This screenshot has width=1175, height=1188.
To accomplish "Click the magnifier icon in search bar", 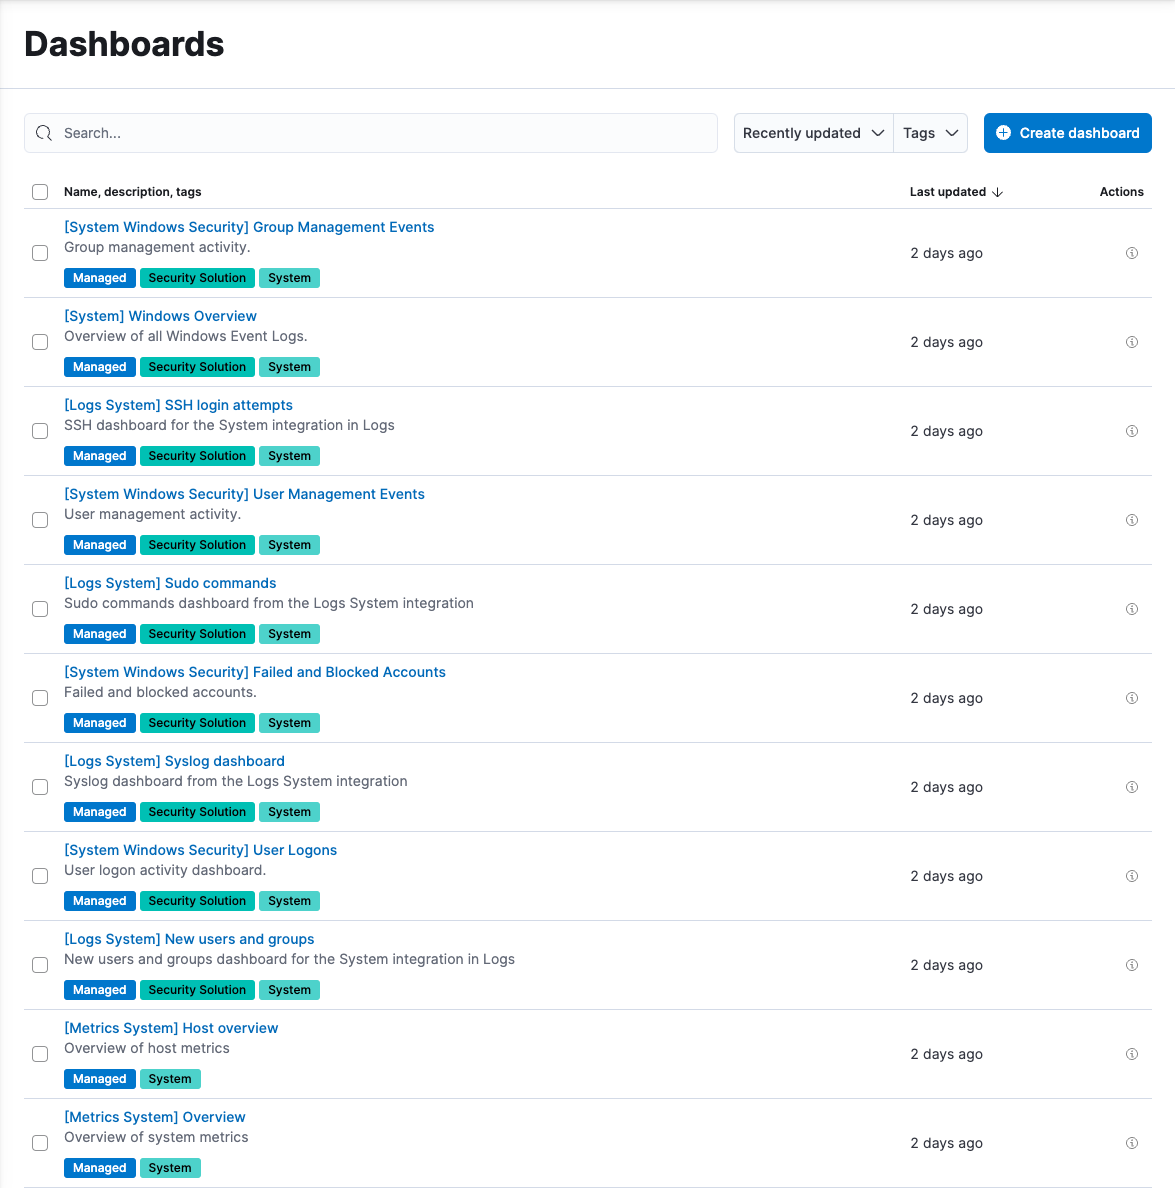I will click(44, 133).
